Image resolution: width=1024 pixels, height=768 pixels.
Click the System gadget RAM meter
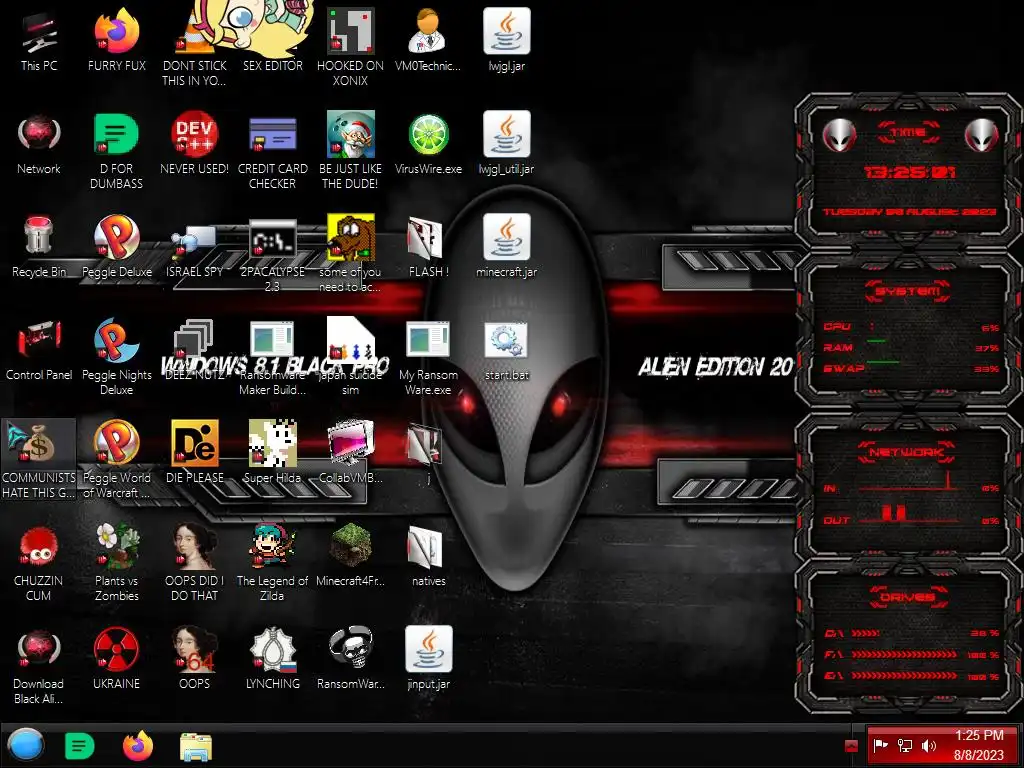(x=910, y=347)
